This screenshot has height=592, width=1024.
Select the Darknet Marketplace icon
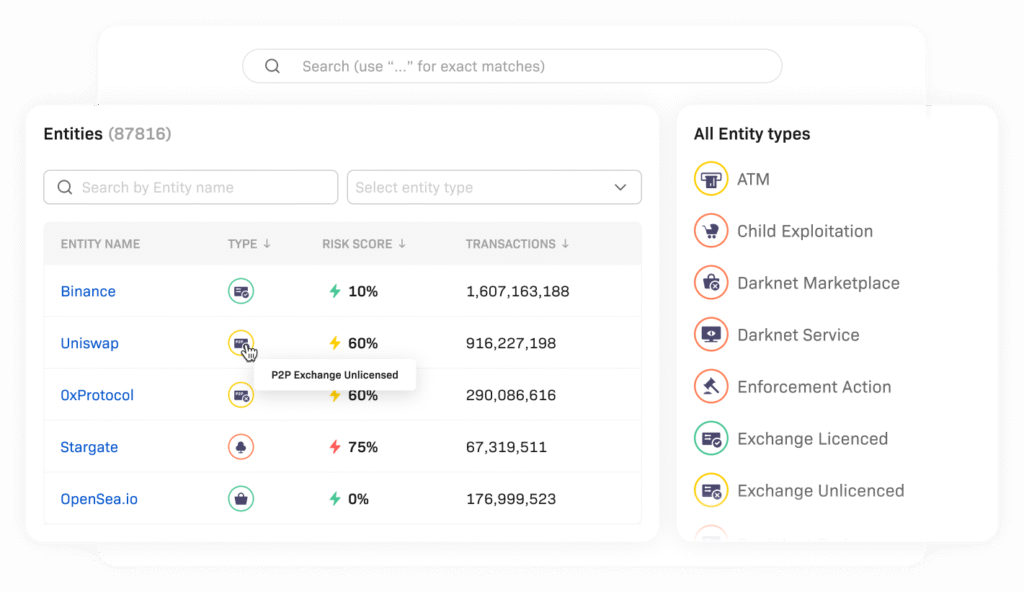pyautogui.click(x=711, y=283)
